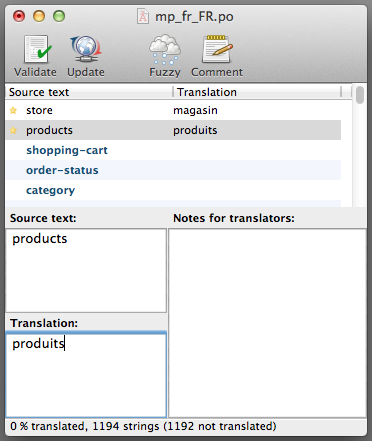Click the status bar translation count text

click(143, 426)
